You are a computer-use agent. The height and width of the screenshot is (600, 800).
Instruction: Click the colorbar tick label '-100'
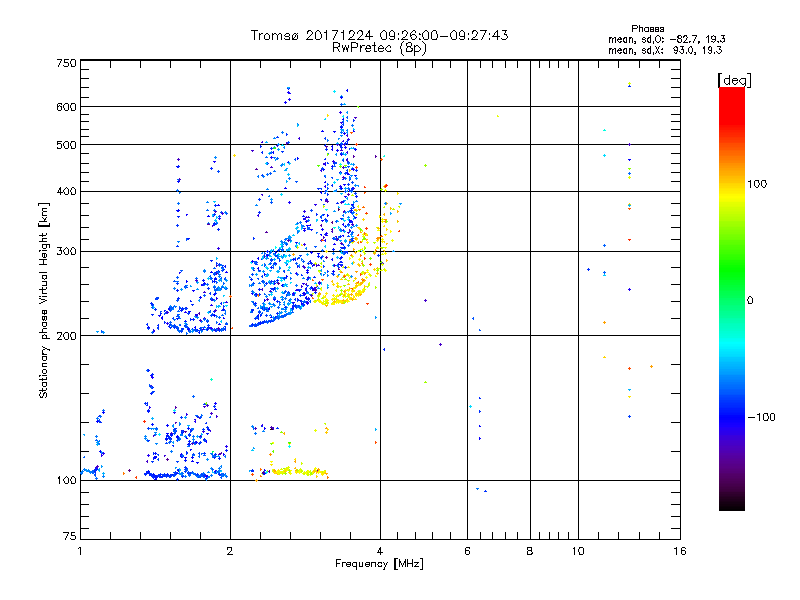(761, 417)
